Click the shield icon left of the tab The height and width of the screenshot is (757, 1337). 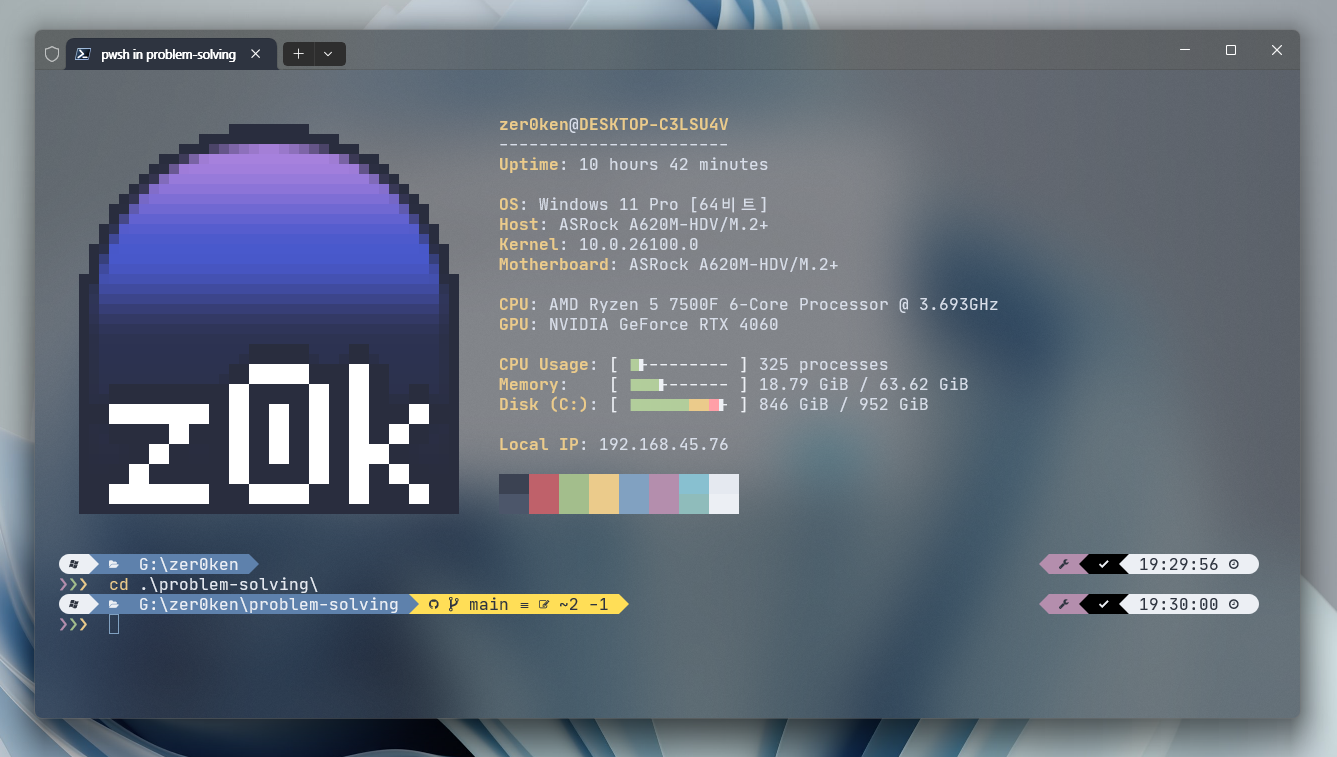(x=52, y=54)
